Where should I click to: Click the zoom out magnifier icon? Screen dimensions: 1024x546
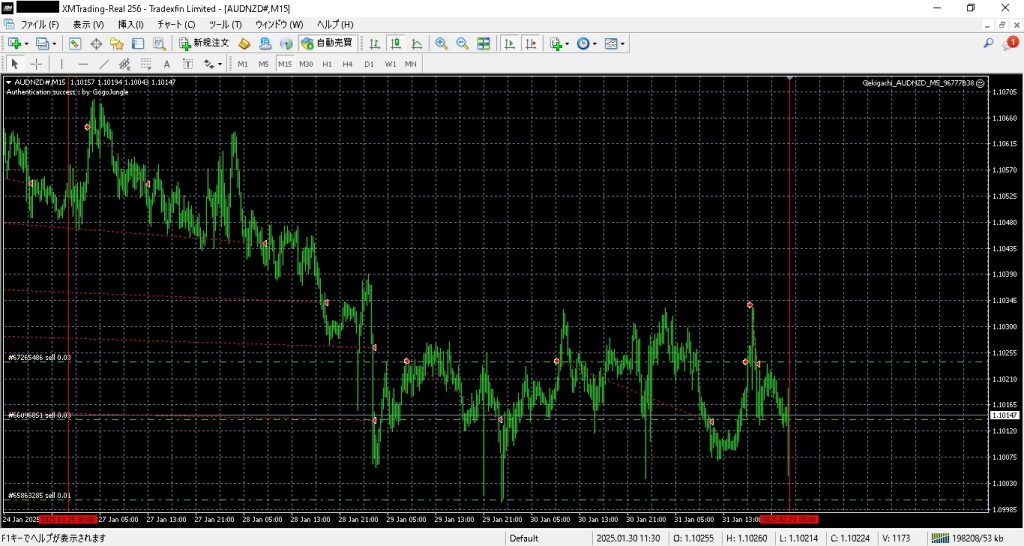click(462, 43)
